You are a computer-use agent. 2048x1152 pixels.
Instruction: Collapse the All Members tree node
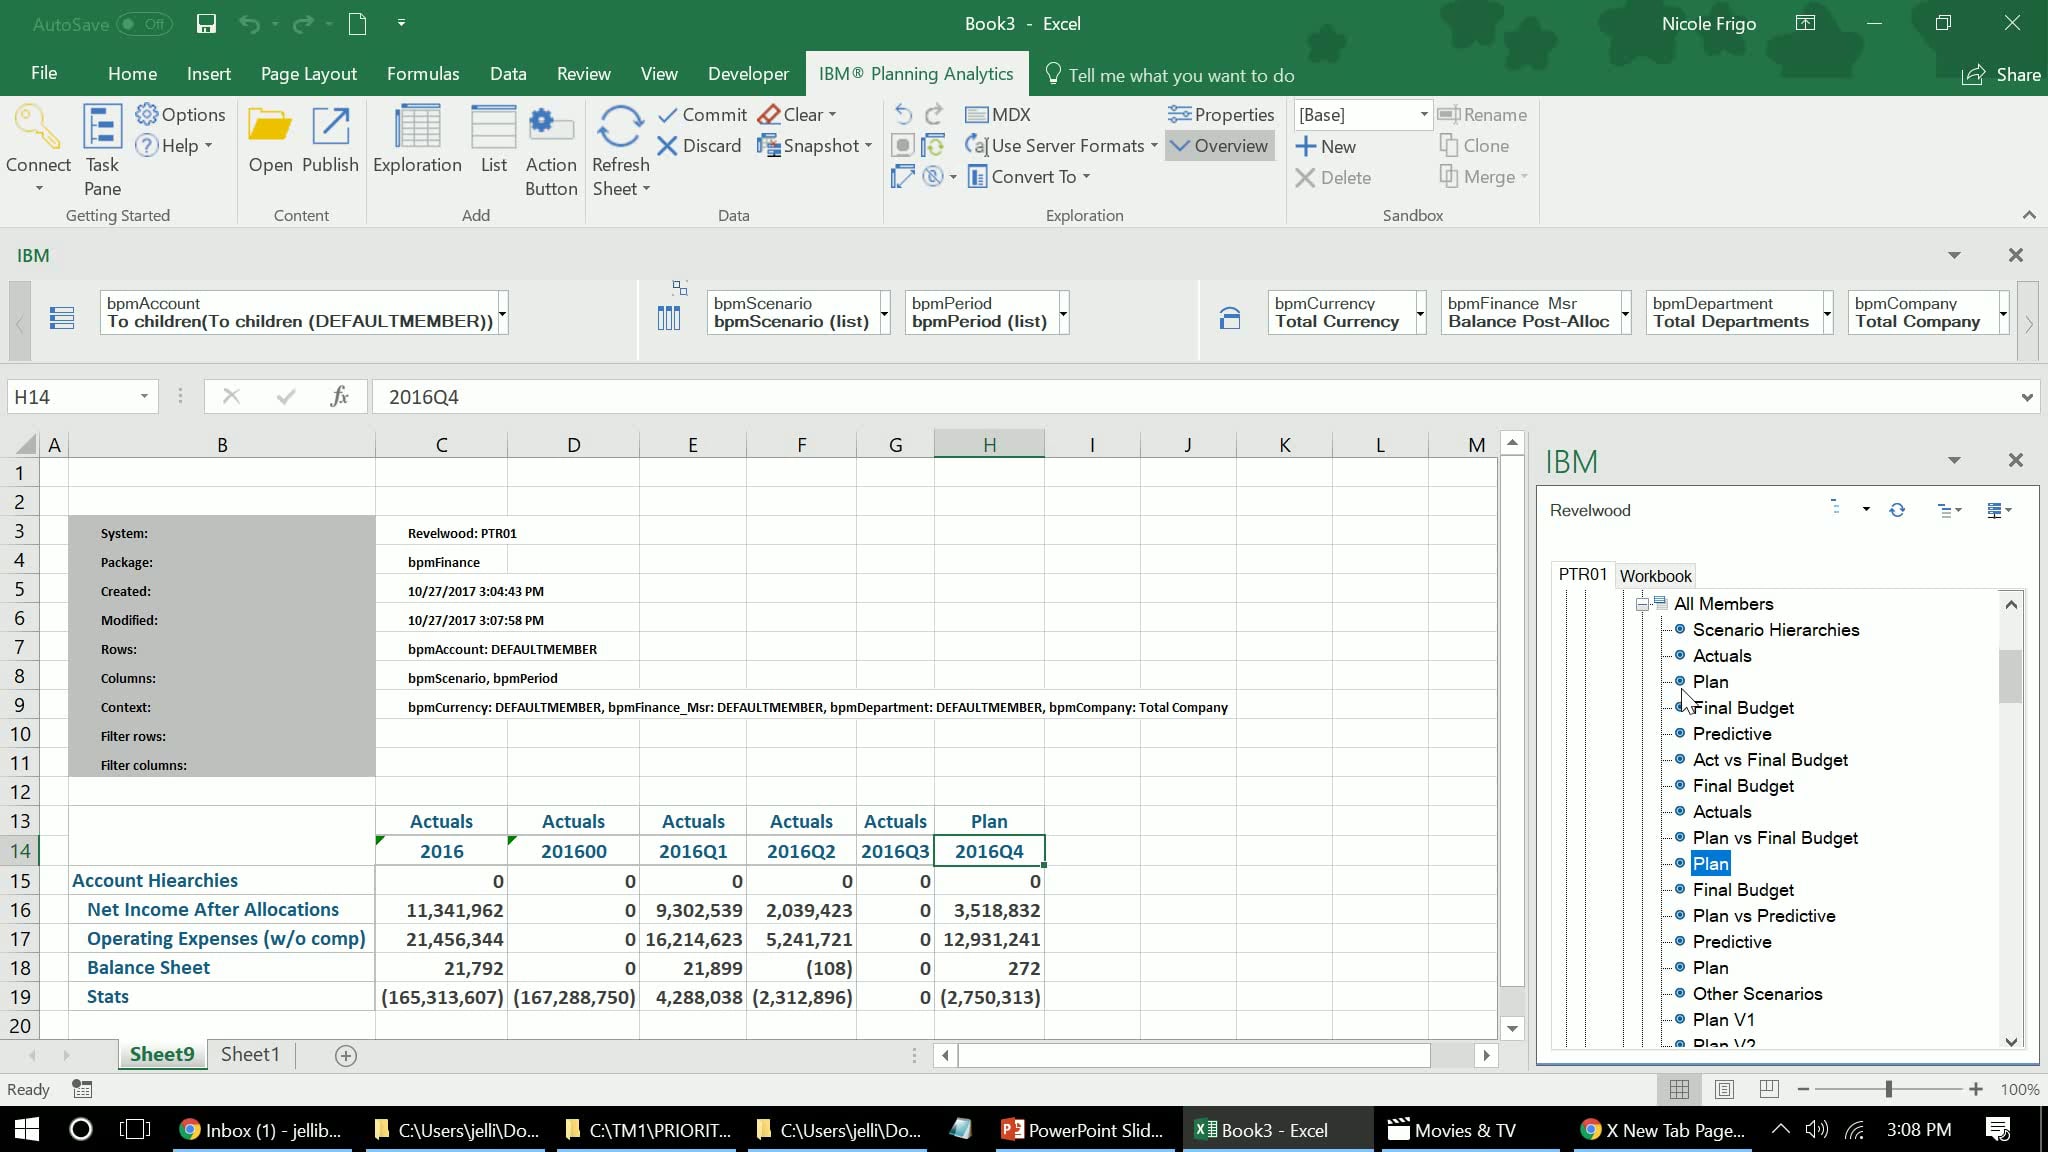1642,604
